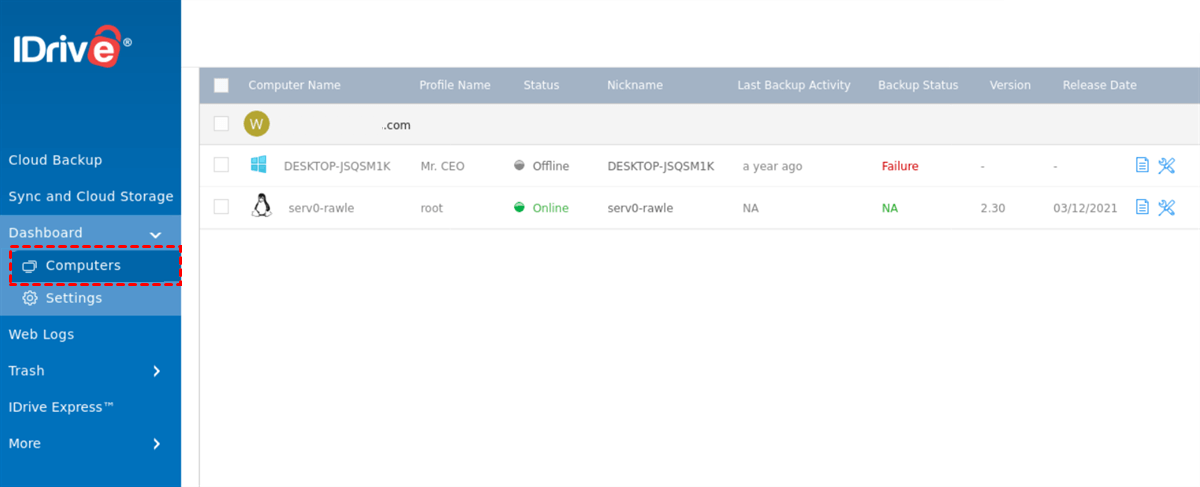The height and width of the screenshot is (487, 1200).
Task: Check the serv0-rawle row checkbox
Action: click(x=221, y=208)
